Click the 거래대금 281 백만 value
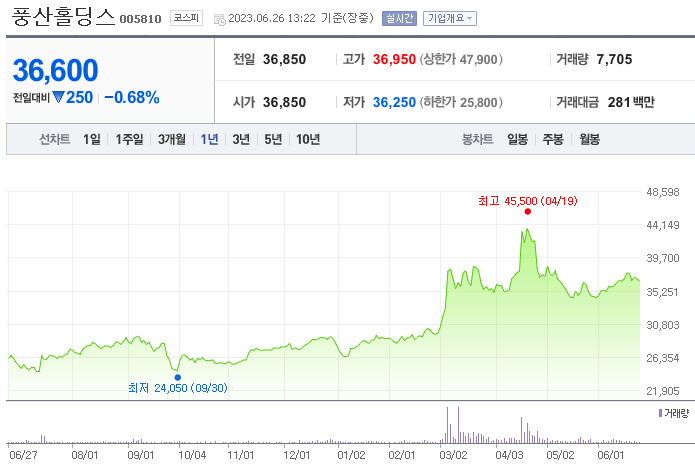The height and width of the screenshot is (473, 695). [631, 102]
